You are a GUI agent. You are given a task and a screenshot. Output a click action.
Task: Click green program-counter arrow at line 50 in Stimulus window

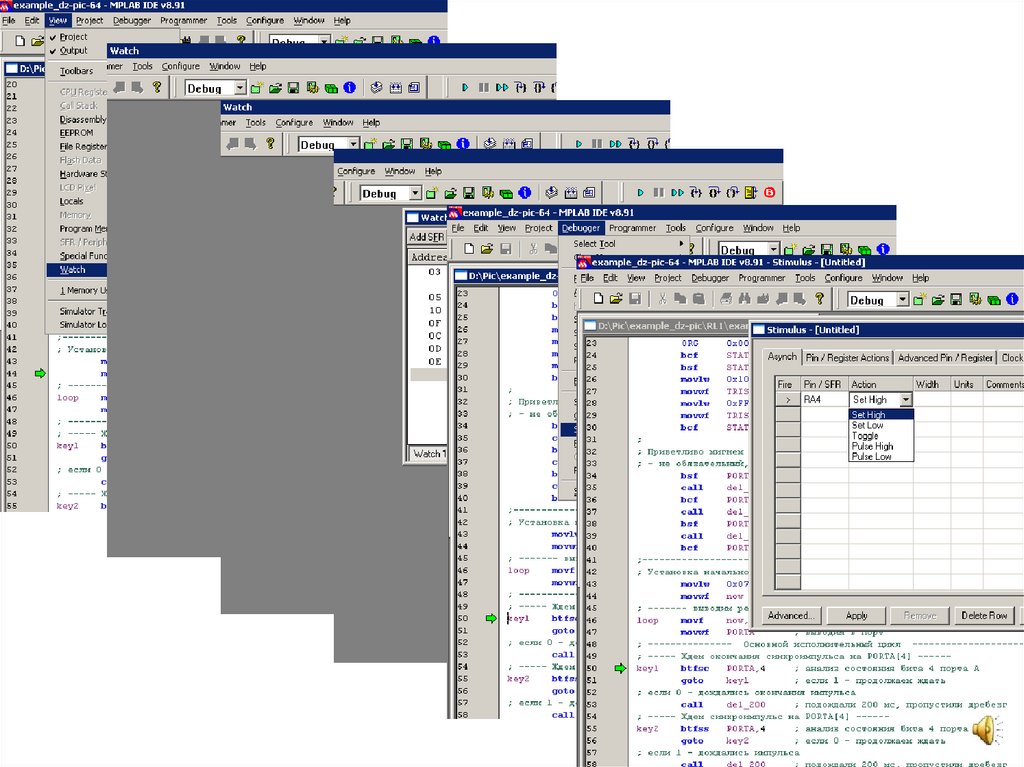pyautogui.click(x=620, y=668)
